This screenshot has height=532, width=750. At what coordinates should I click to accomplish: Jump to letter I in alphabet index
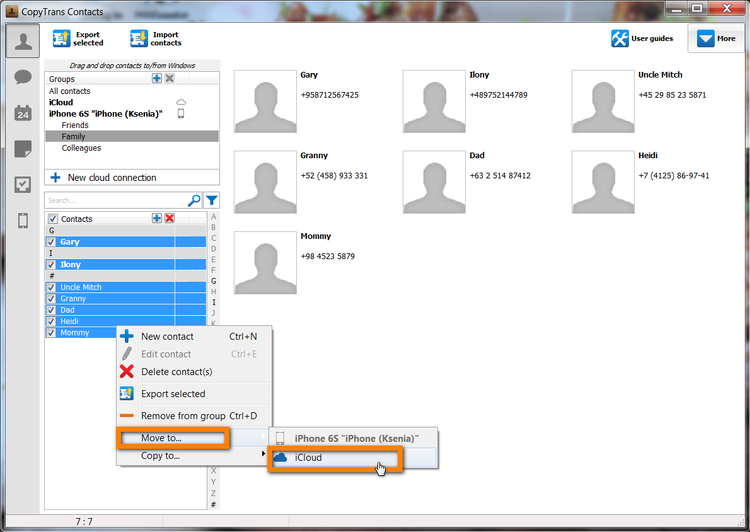(x=213, y=302)
